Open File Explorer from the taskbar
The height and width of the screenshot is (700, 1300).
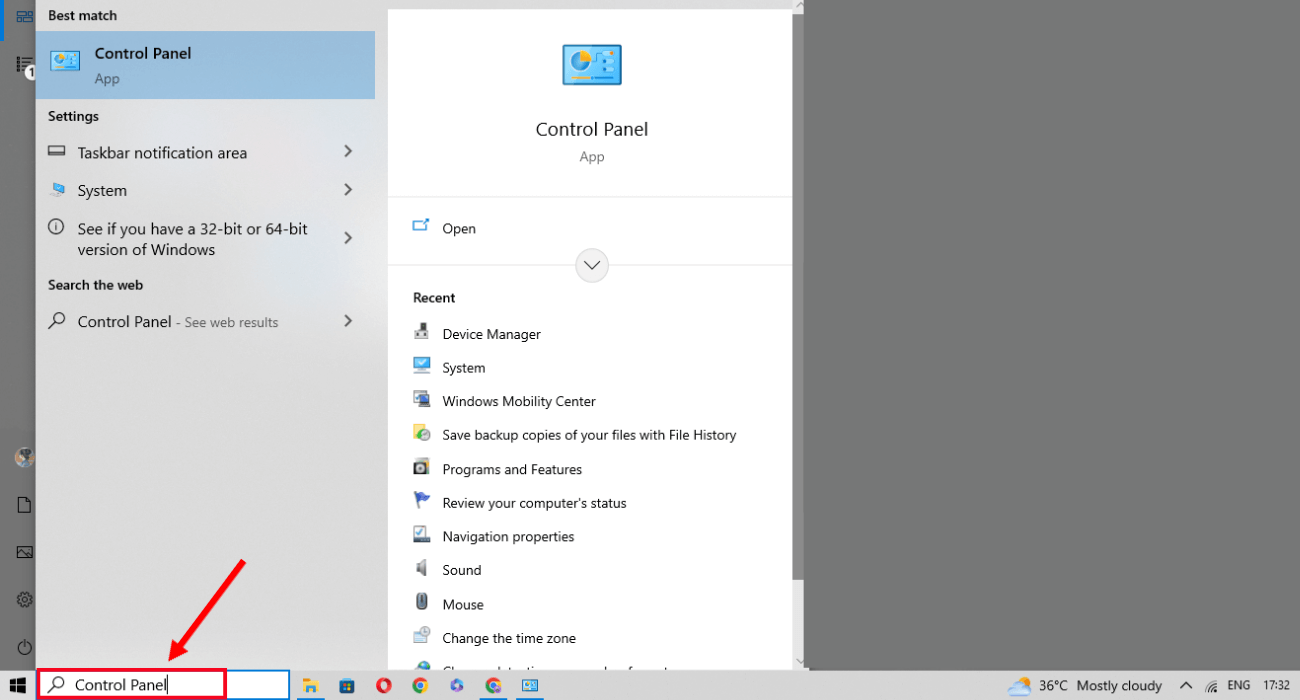pos(311,686)
